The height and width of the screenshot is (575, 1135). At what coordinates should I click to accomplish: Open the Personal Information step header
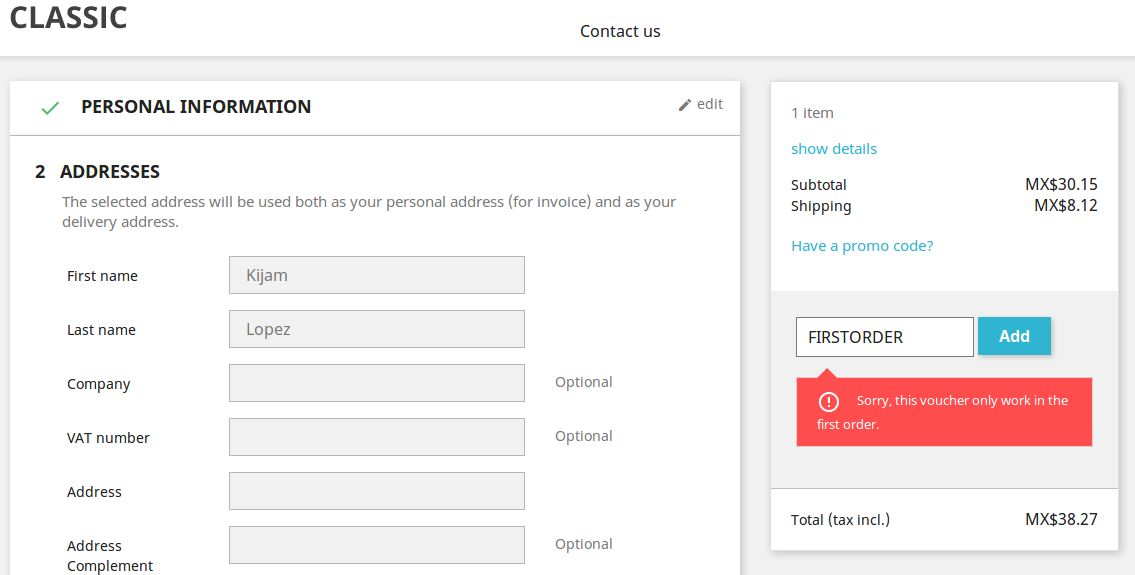click(x=196, y=107)
